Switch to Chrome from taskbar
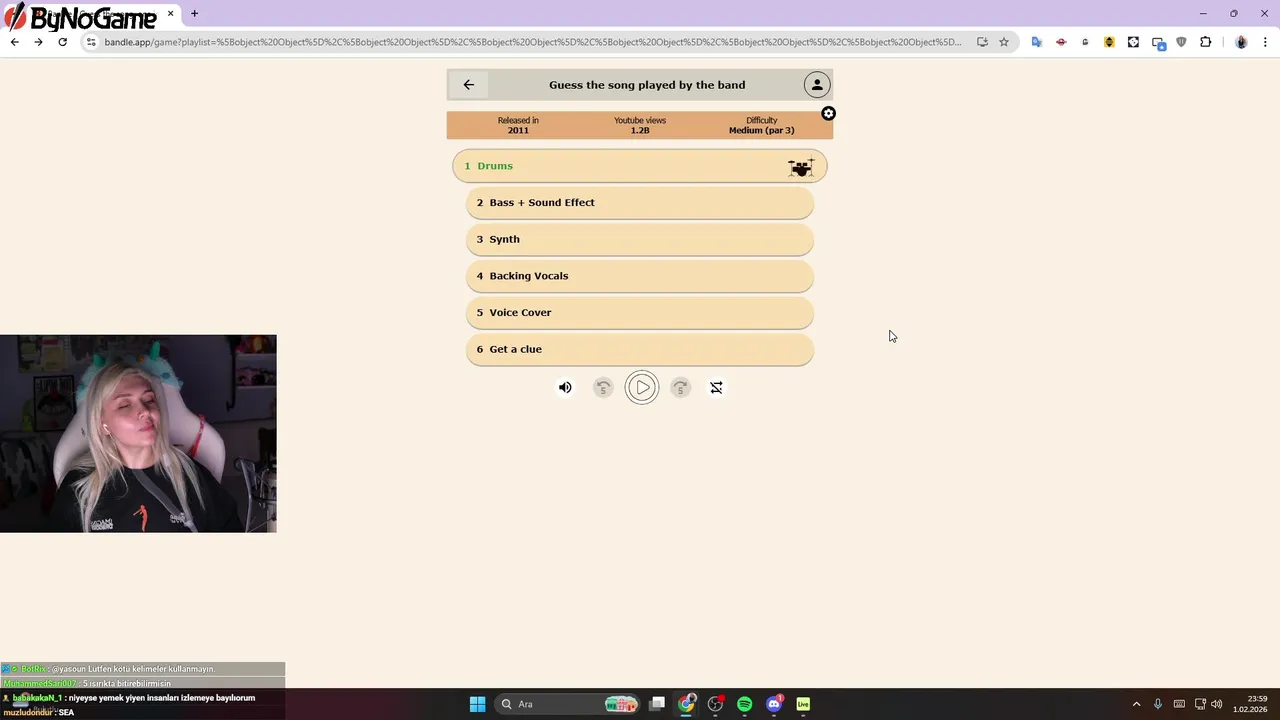The image size is (1280, 720). click(x=686, y=704)
